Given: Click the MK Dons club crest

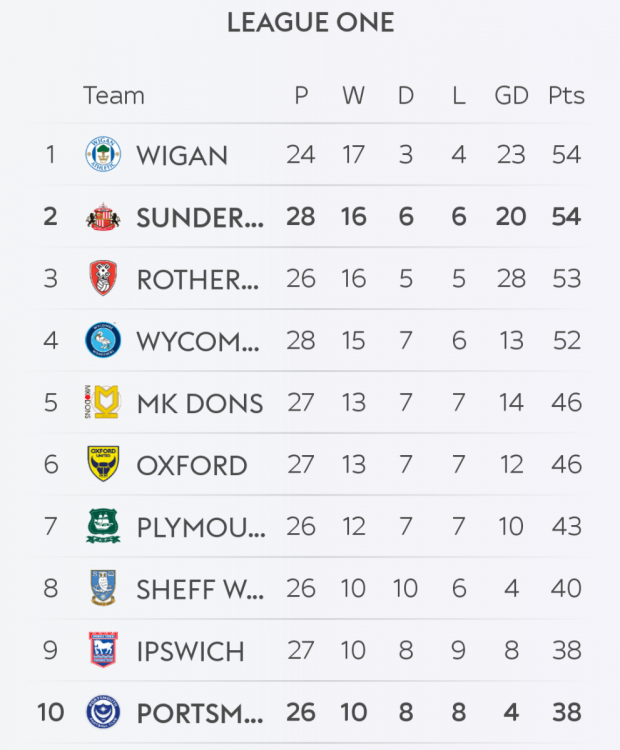Looking at the screenshot, I should tap(102, 403).
